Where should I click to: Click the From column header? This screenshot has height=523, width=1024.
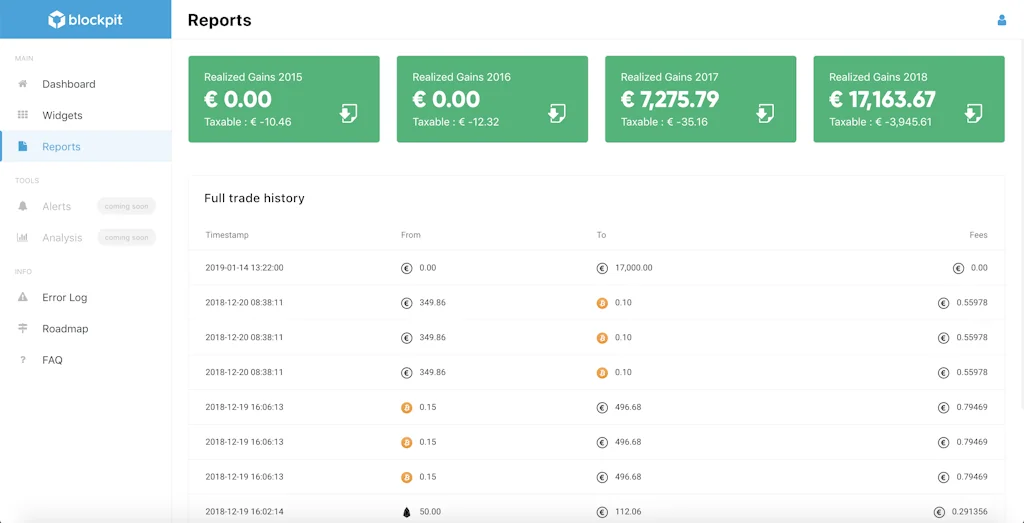point(411,234)
